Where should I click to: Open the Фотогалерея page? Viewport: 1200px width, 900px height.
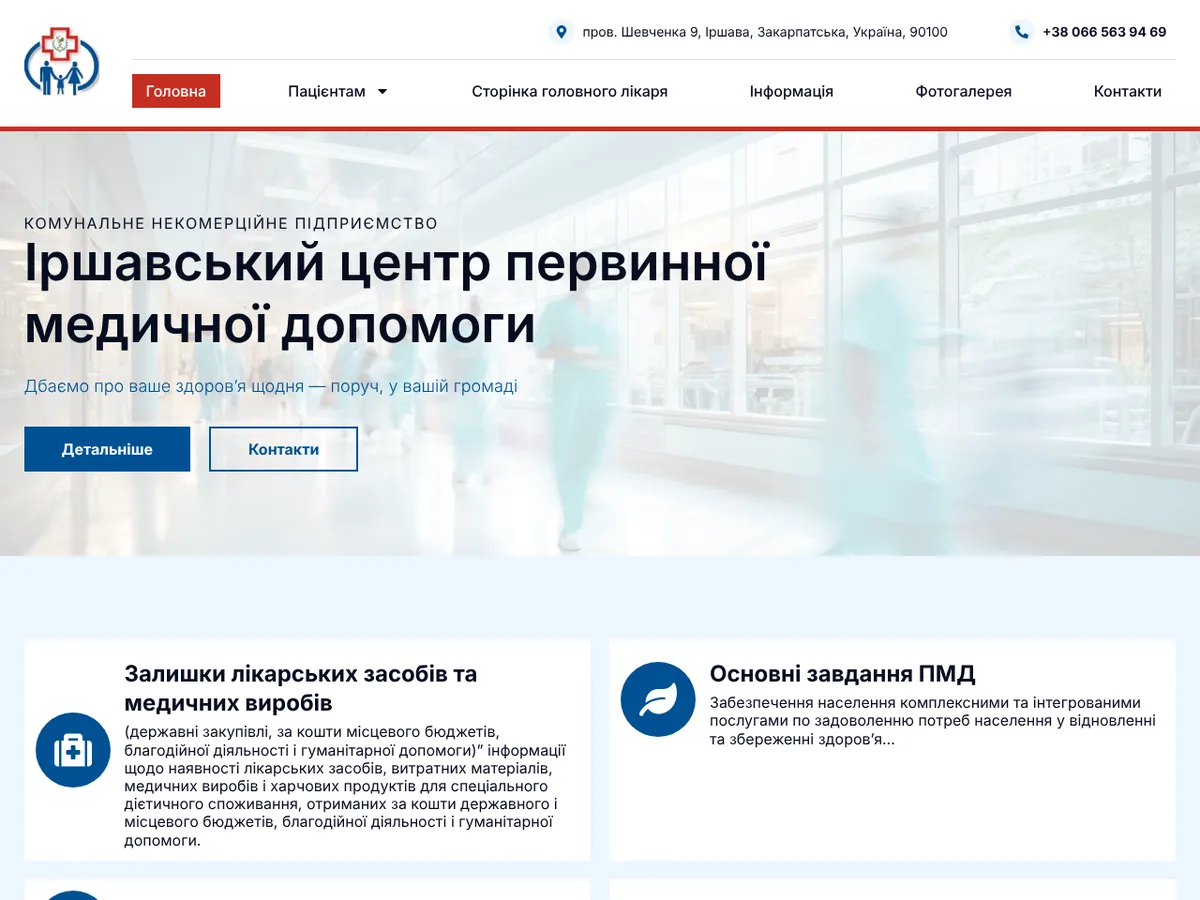click(963, 91)
